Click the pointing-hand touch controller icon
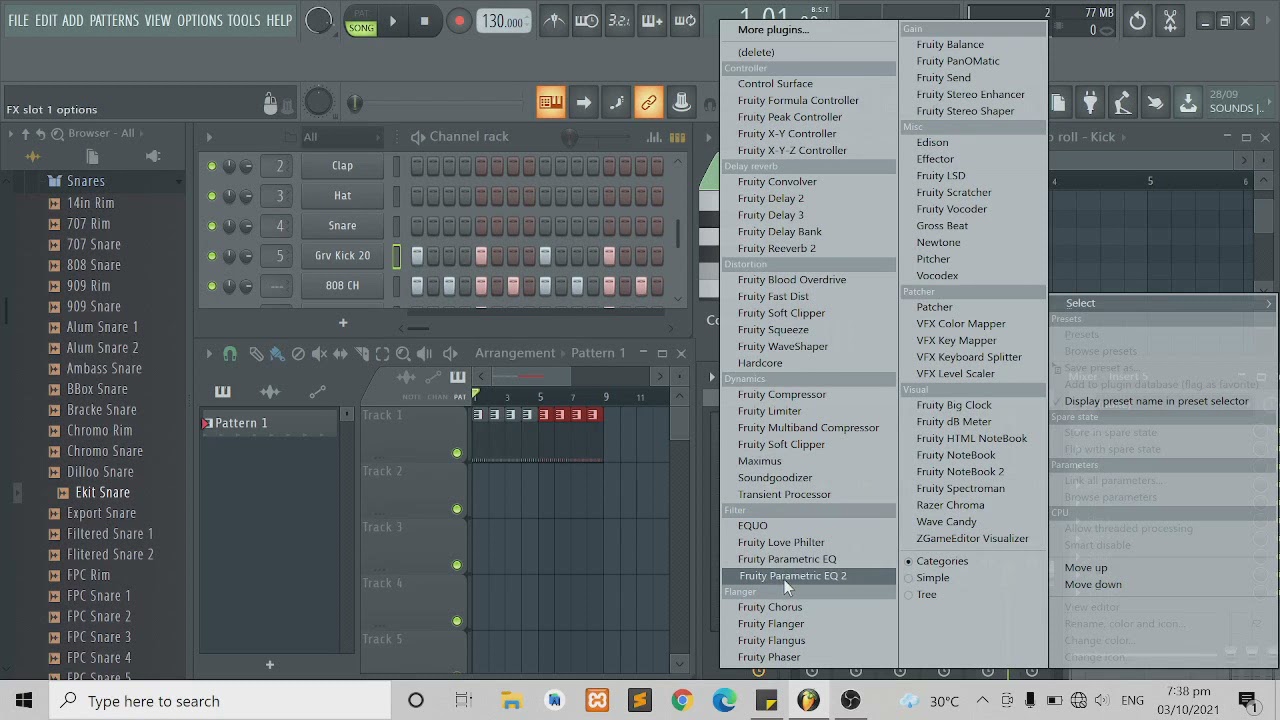This screenshot has width=1280, height=720. [1155, 103]
